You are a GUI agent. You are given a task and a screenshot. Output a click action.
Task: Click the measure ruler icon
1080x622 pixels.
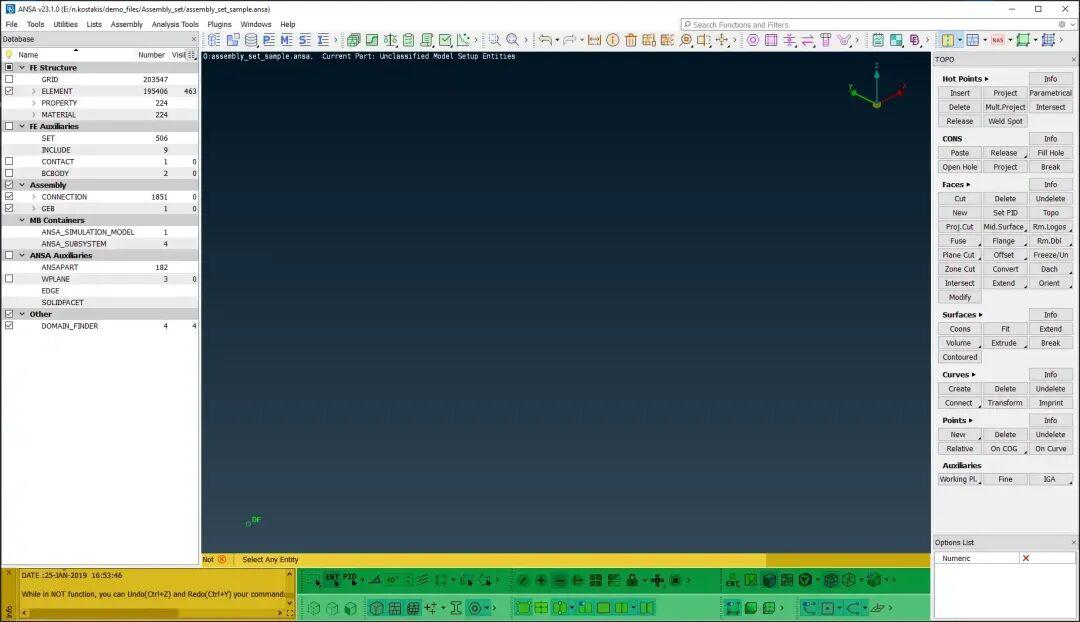pyautogui.click(x=594, y=40)
